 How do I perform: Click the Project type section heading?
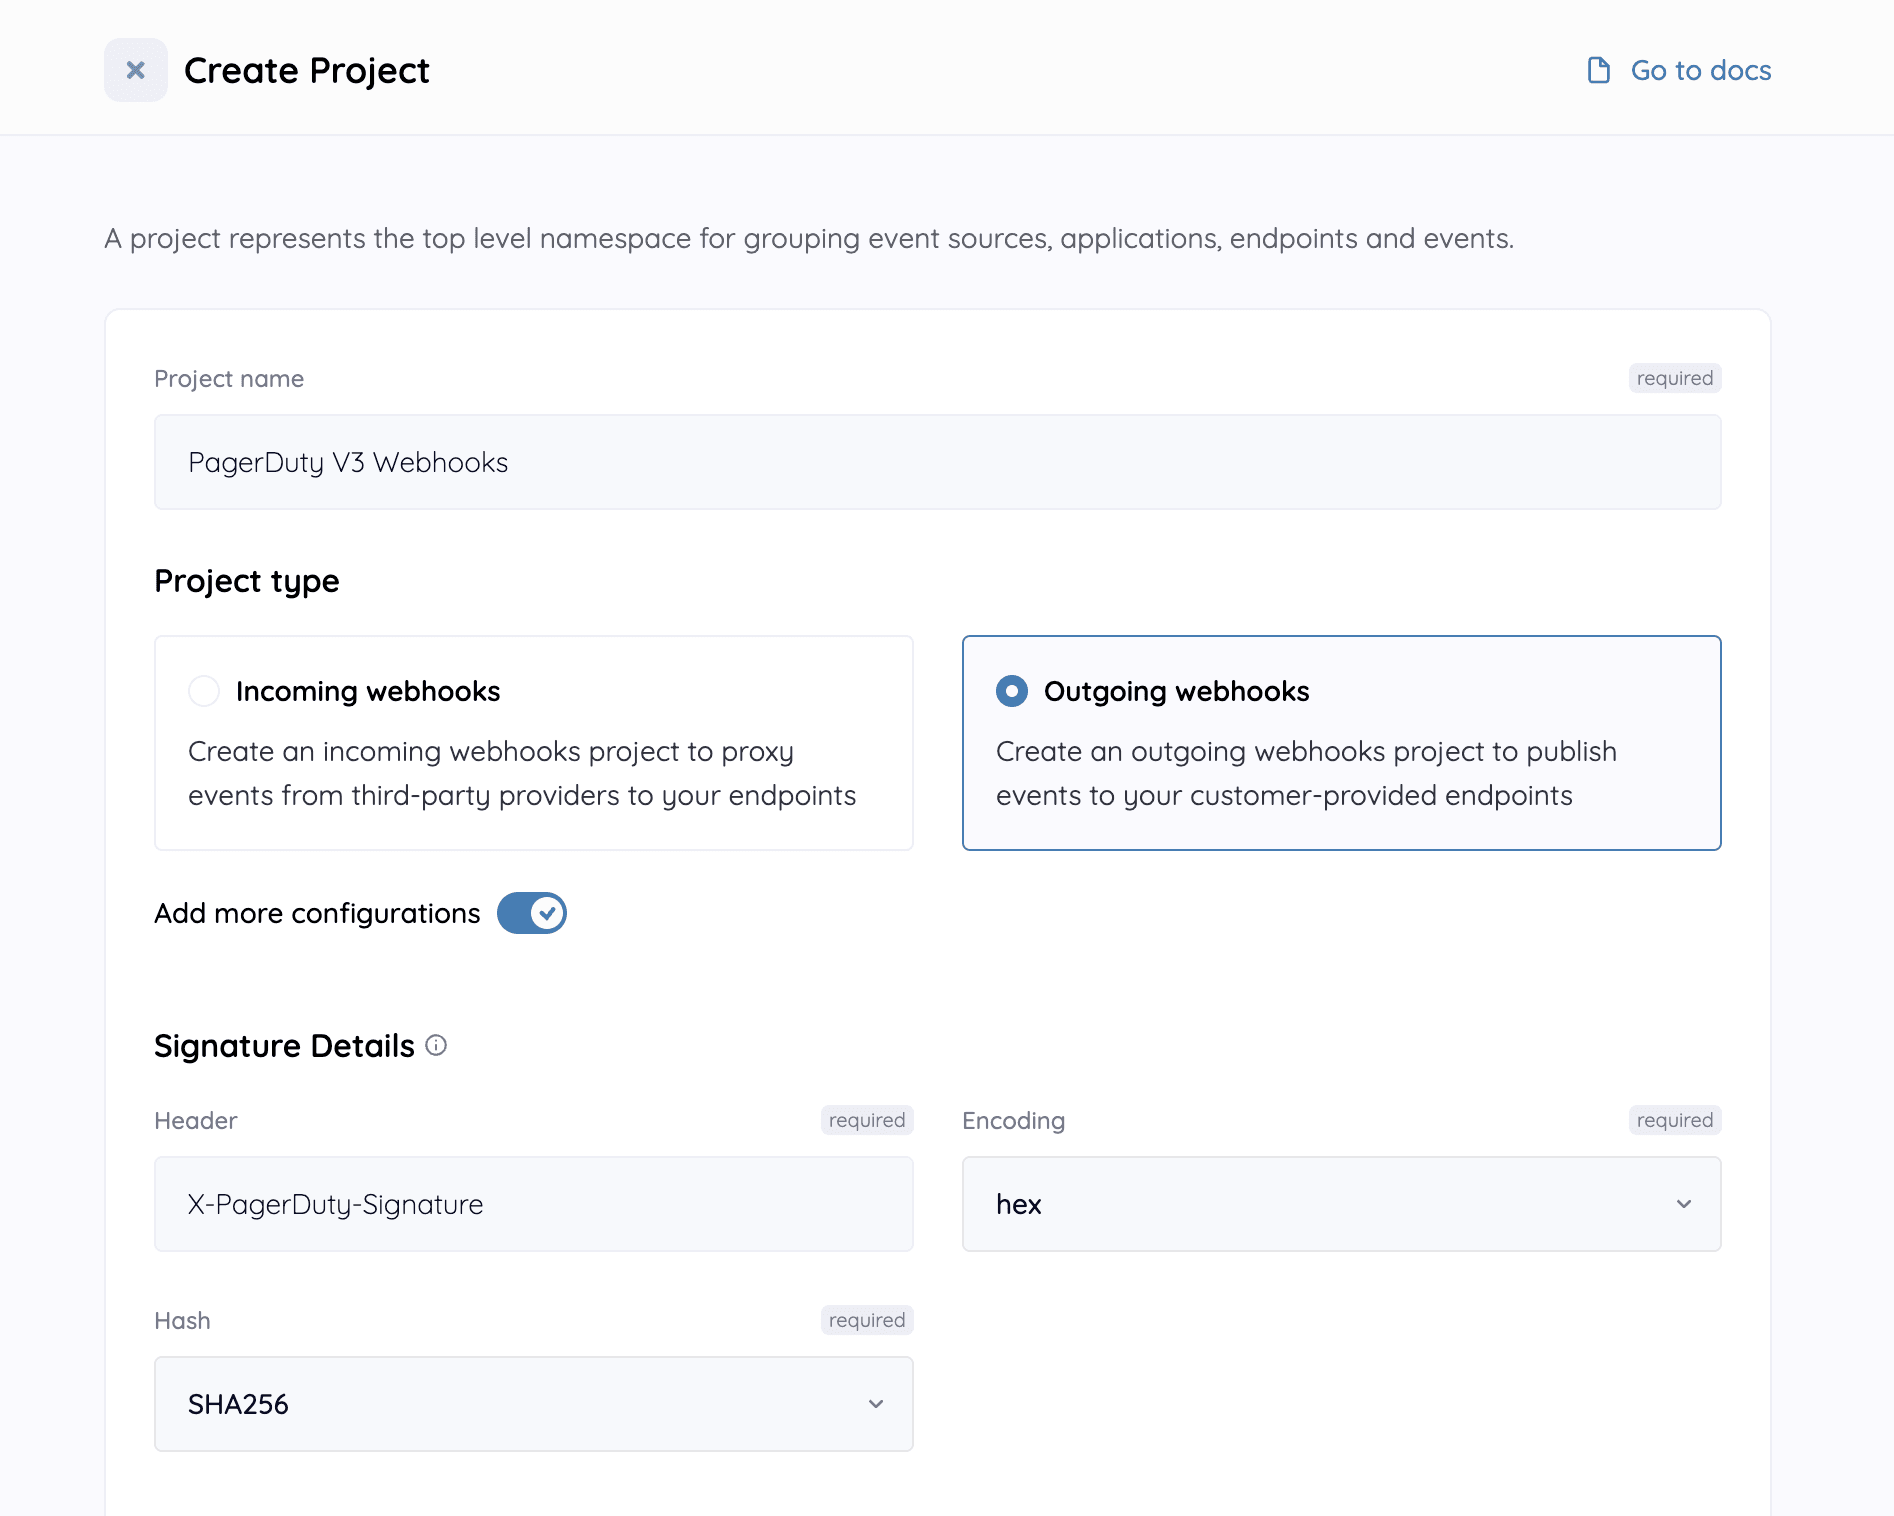click(246, 581)
